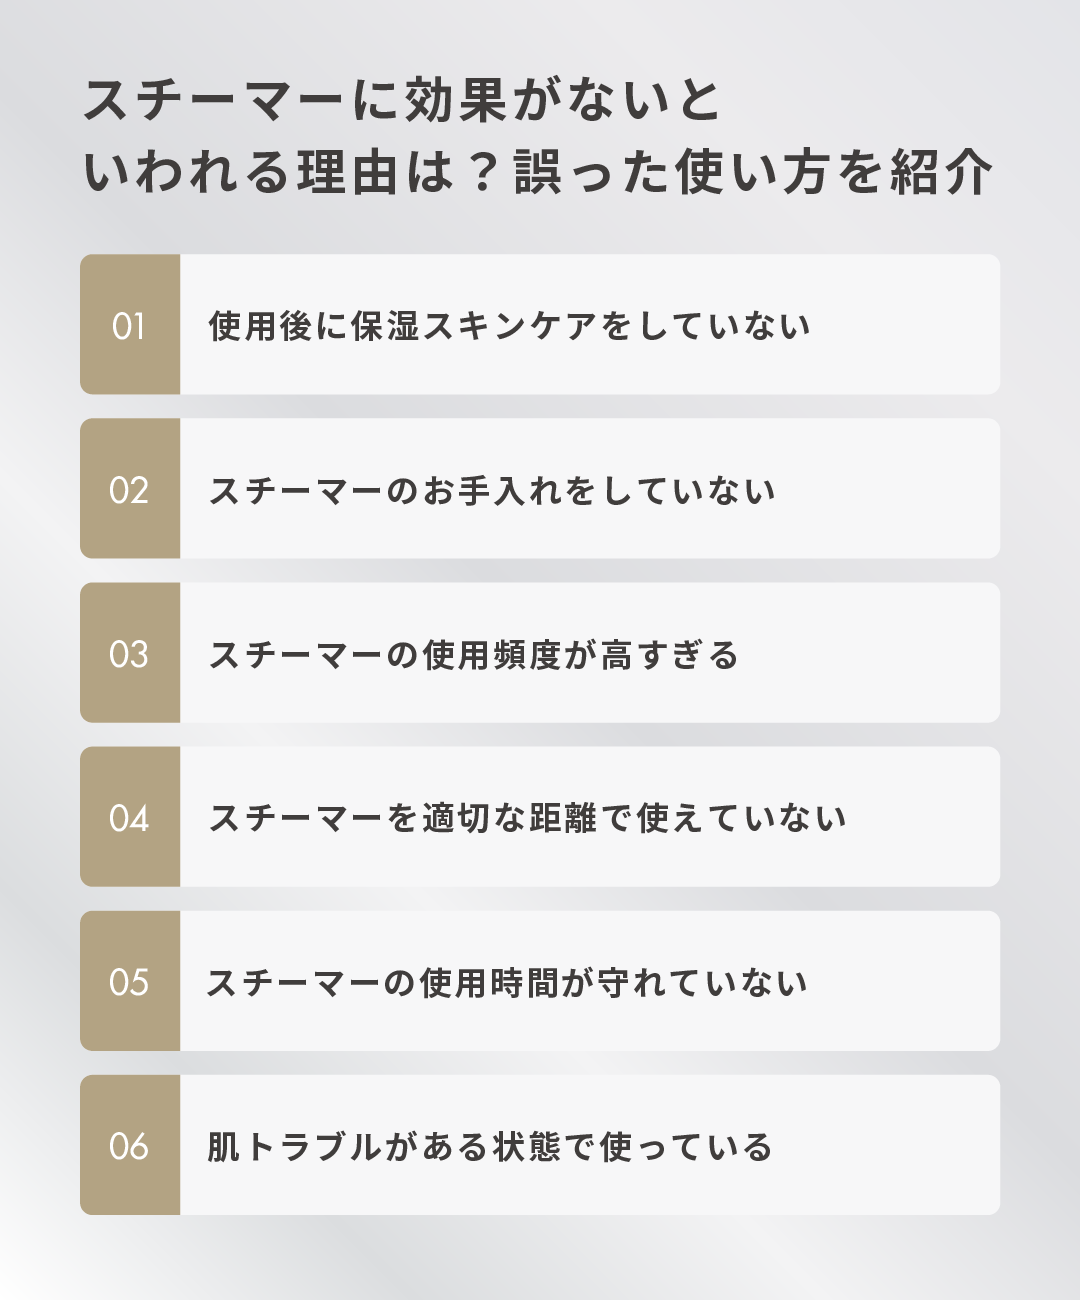Choose the 肌トラブルがある状態で使っている item text
The width and height of the screenshot is (1080, 1300).
(490, 1146)
